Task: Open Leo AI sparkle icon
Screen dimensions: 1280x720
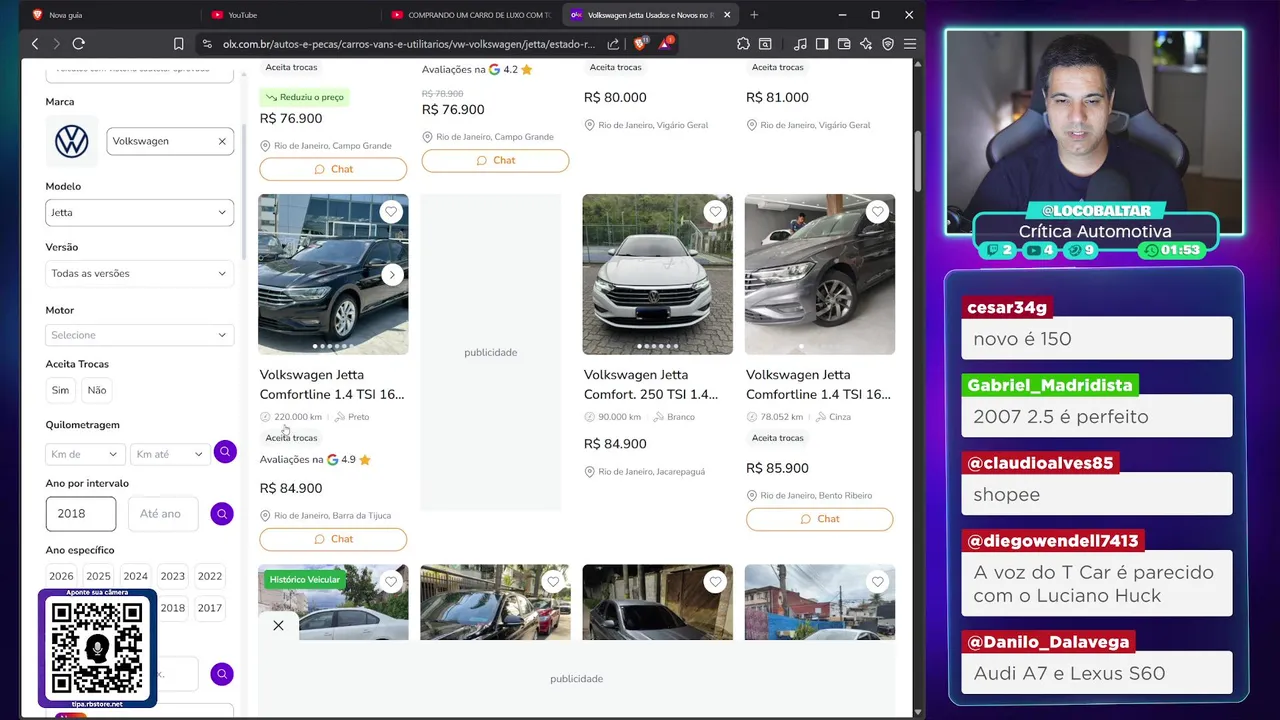Action: 866,44
